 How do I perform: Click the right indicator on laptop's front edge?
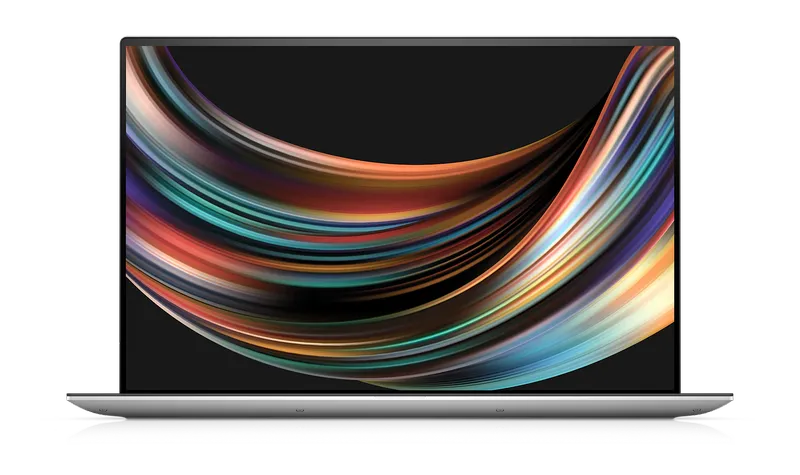(498, 408)
